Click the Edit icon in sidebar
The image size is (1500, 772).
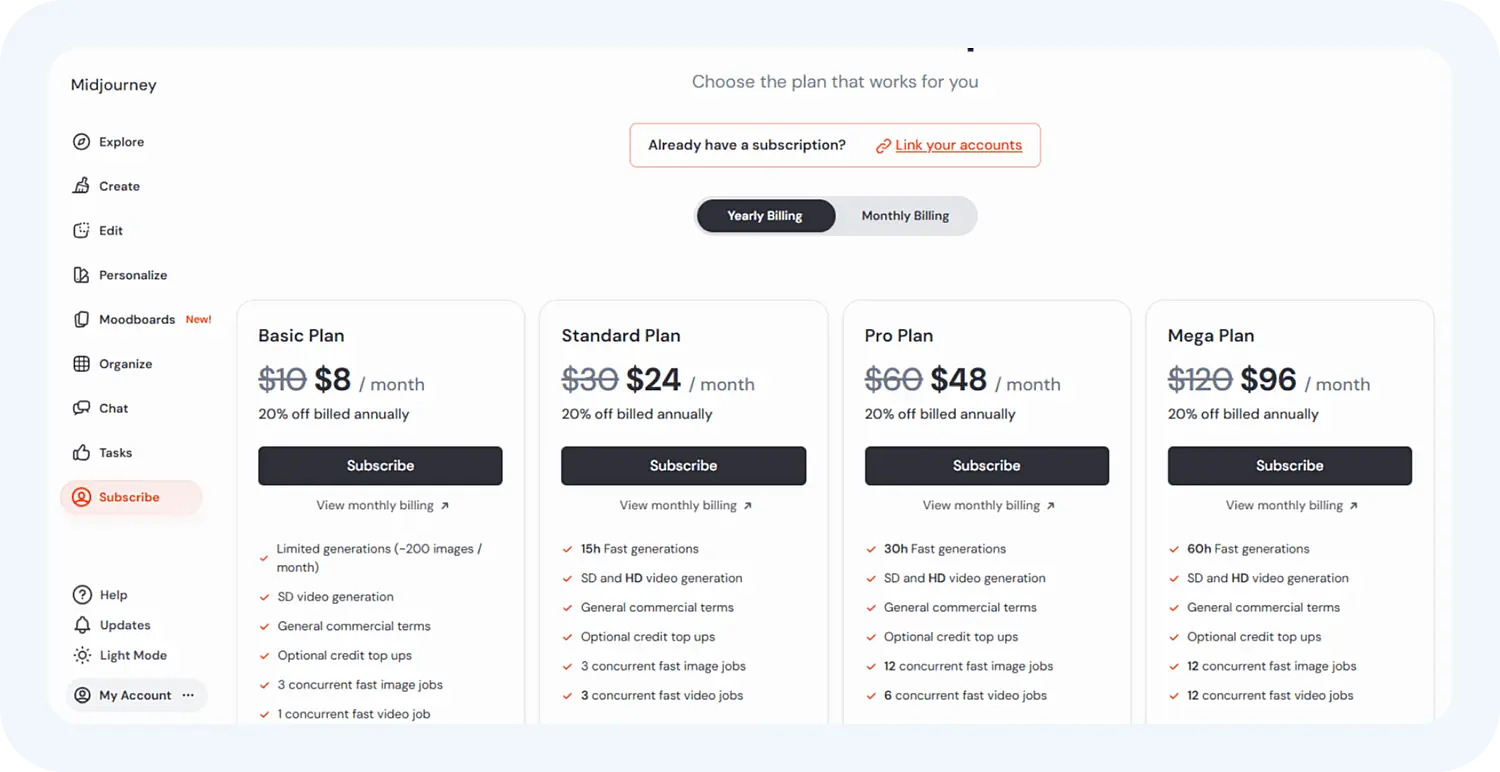tap(82, 231)
